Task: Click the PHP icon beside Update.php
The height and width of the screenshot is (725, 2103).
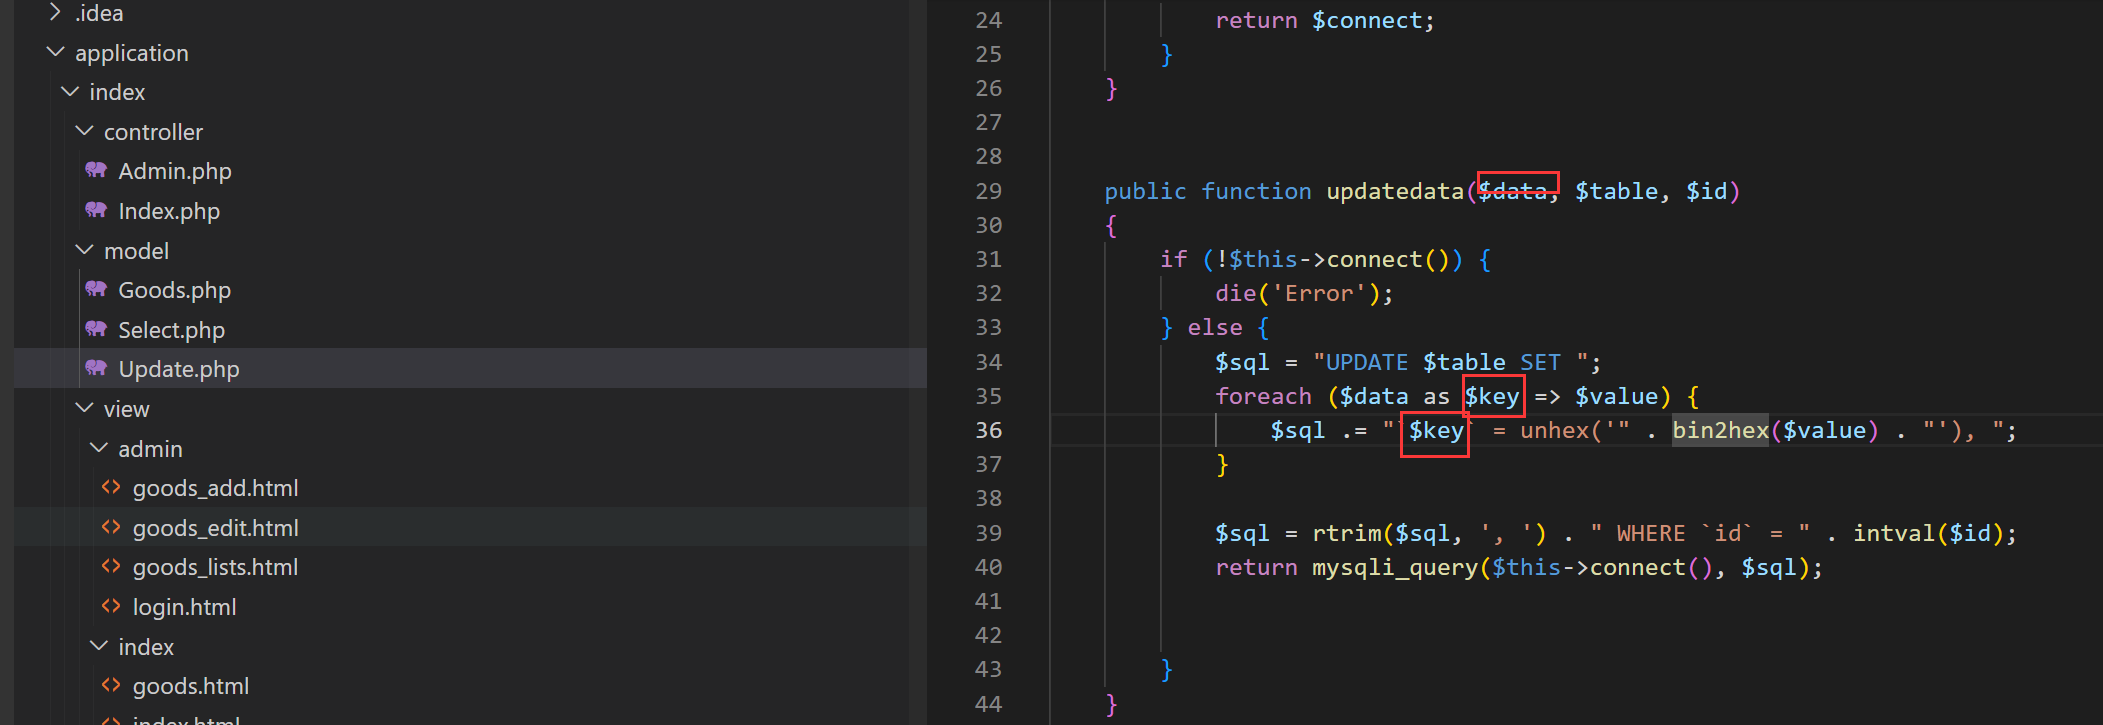Action: click(x=96, y=368)
